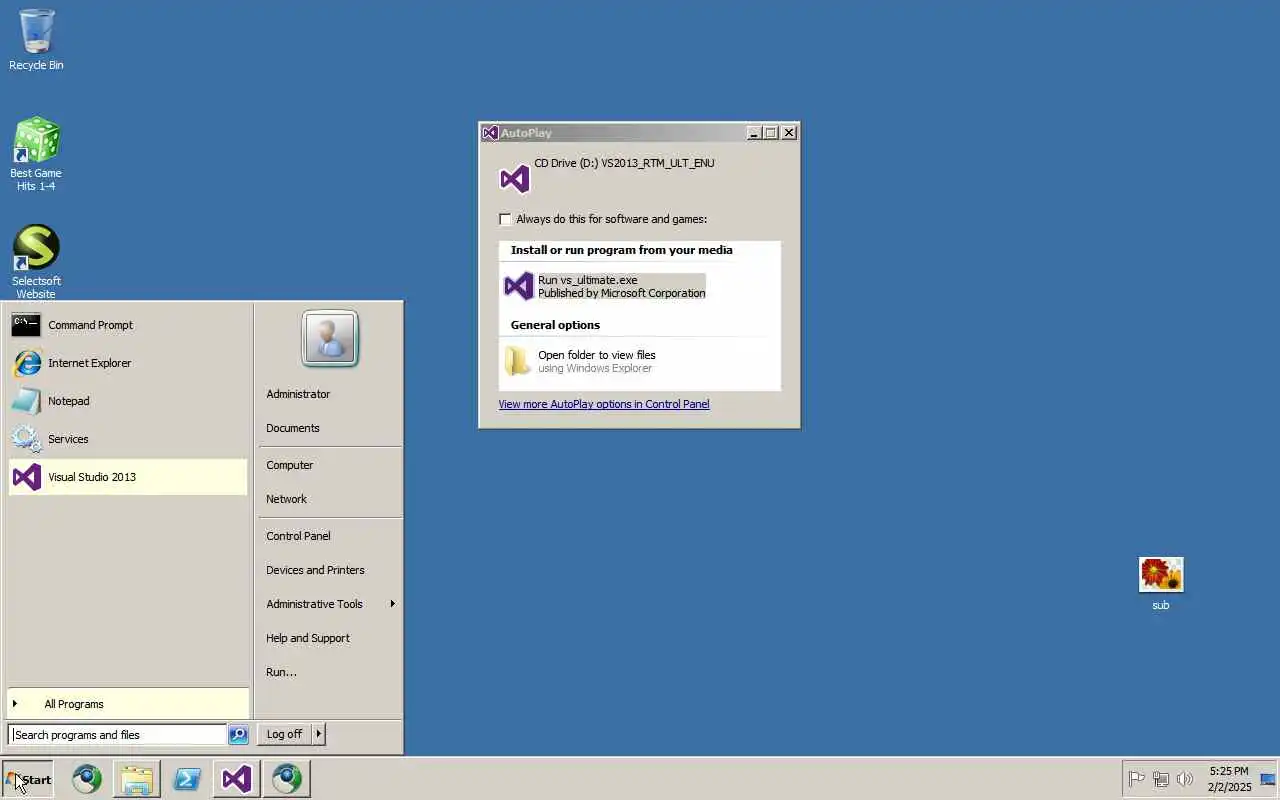Viewport: 1280px width, 800px height.
Task: Click the search magnifier button
Action: (x=238, y=735)
